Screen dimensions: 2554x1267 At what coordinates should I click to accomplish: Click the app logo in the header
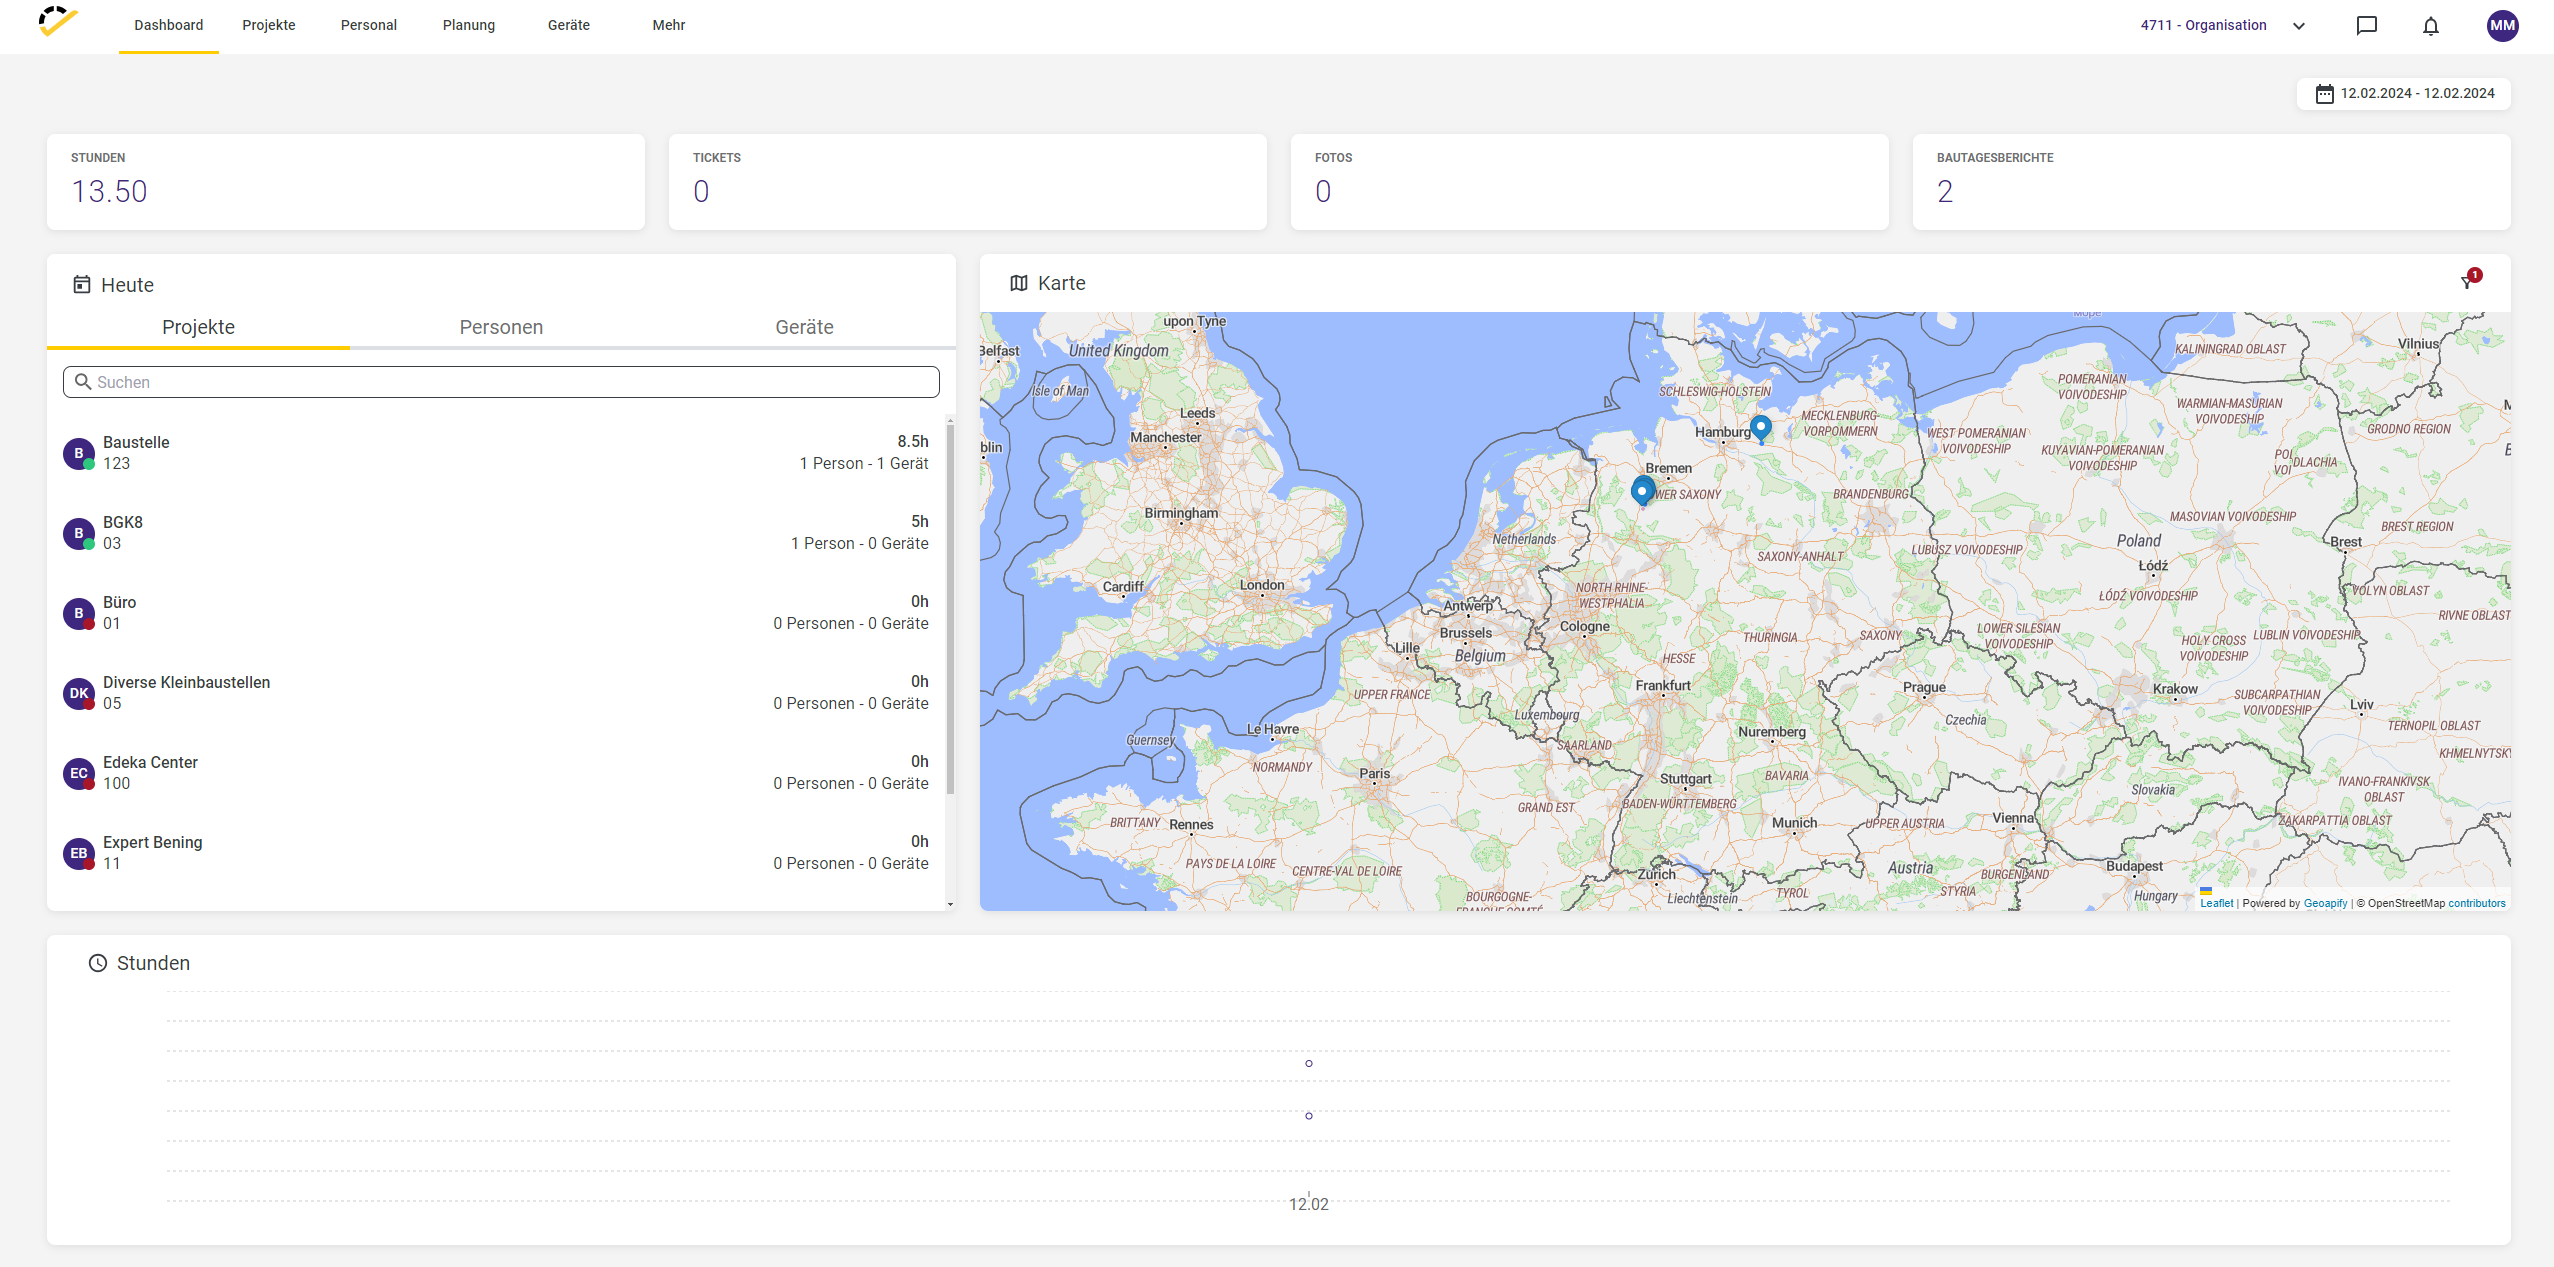(x=58, y=22)
